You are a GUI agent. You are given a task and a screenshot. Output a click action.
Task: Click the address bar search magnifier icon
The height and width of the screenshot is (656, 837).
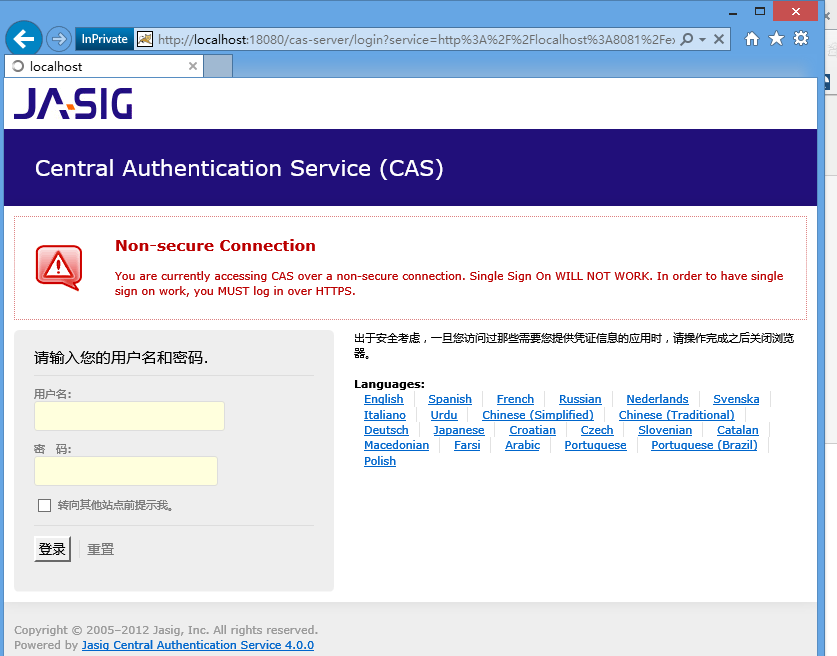coord(687,39)
